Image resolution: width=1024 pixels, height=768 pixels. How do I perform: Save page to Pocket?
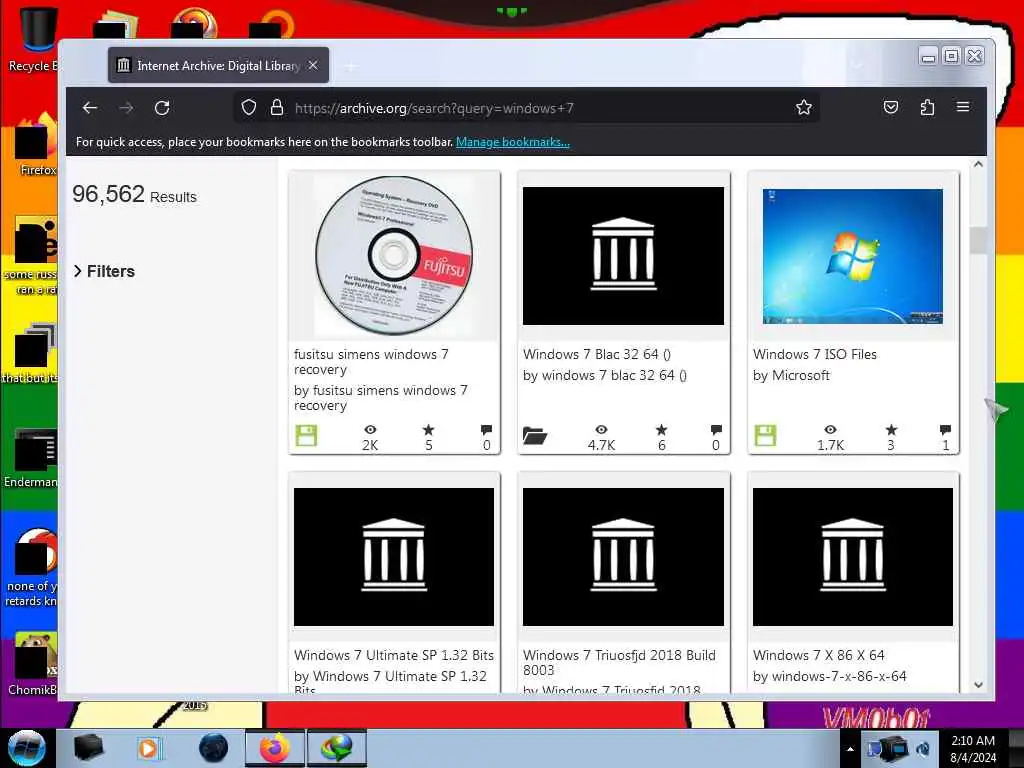891,107
